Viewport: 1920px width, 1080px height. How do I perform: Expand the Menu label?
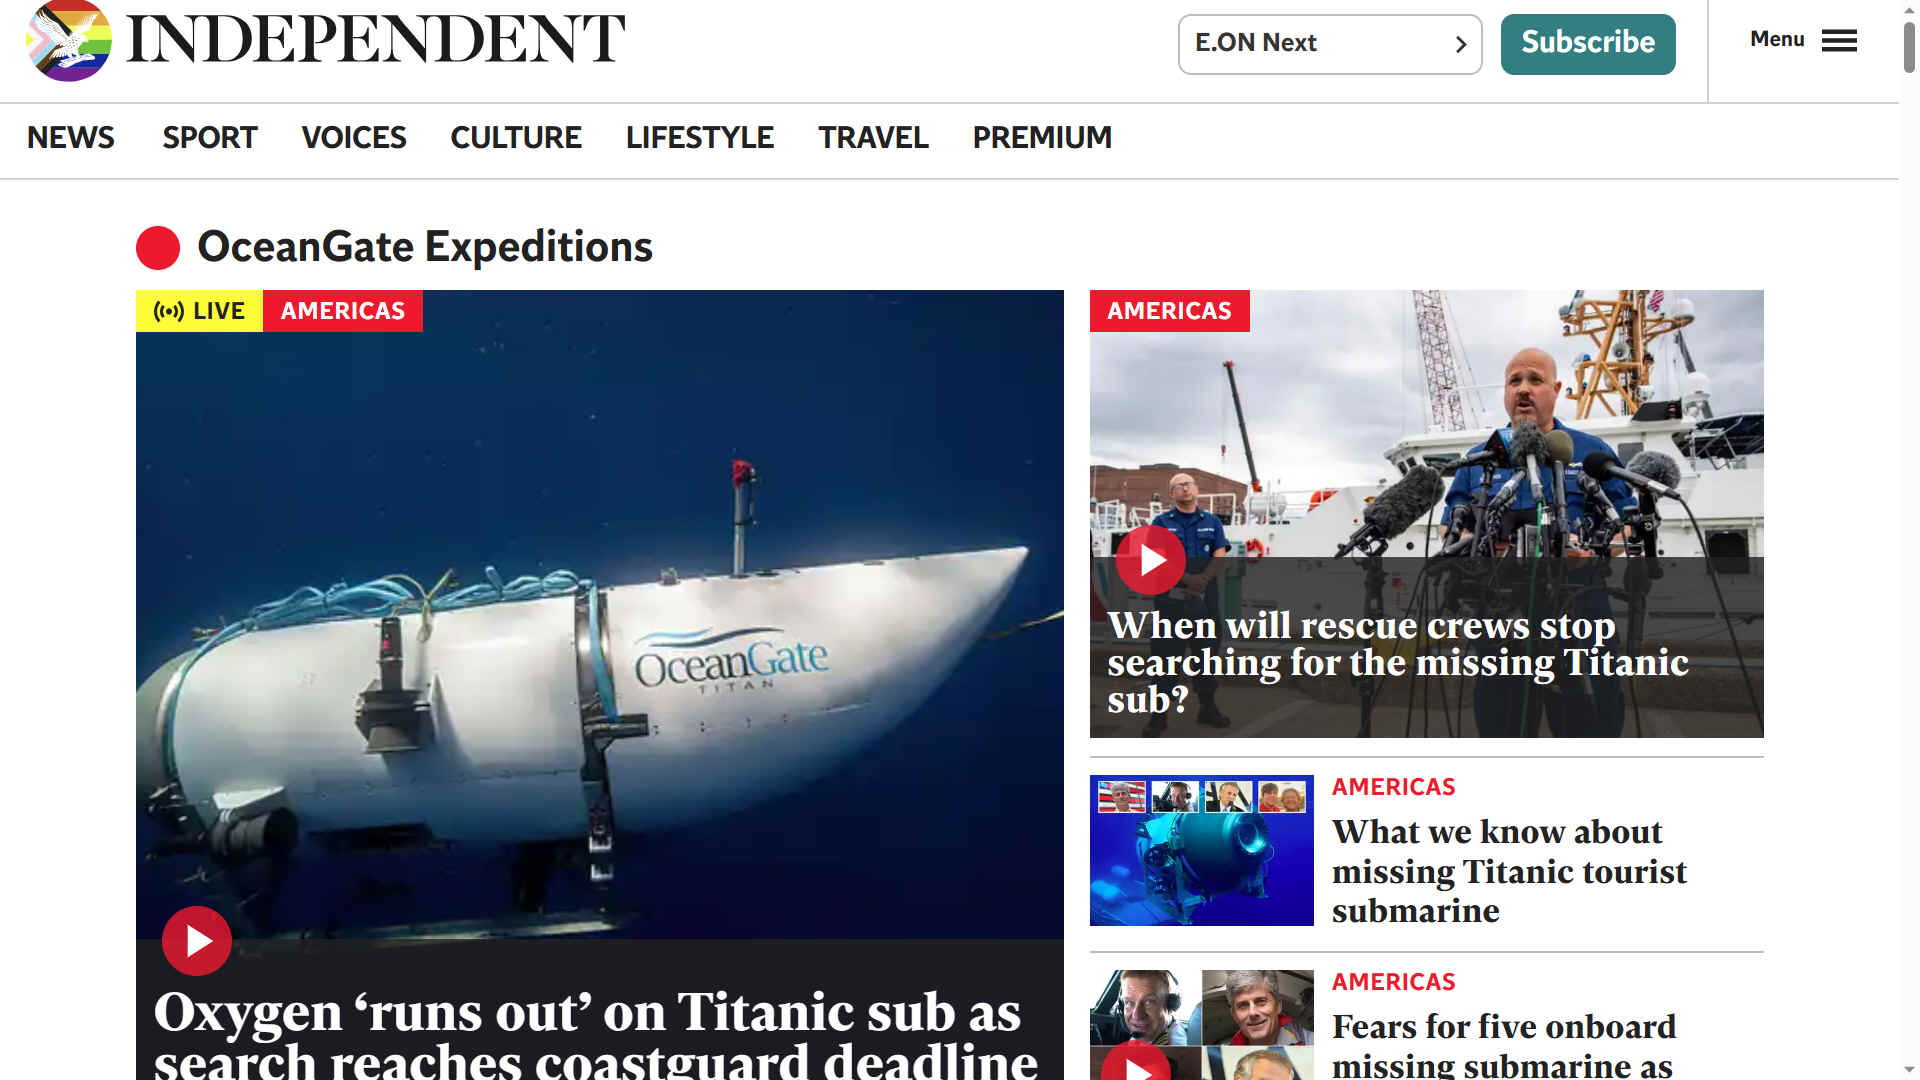pyautogui.click(x=1777, y=39)
